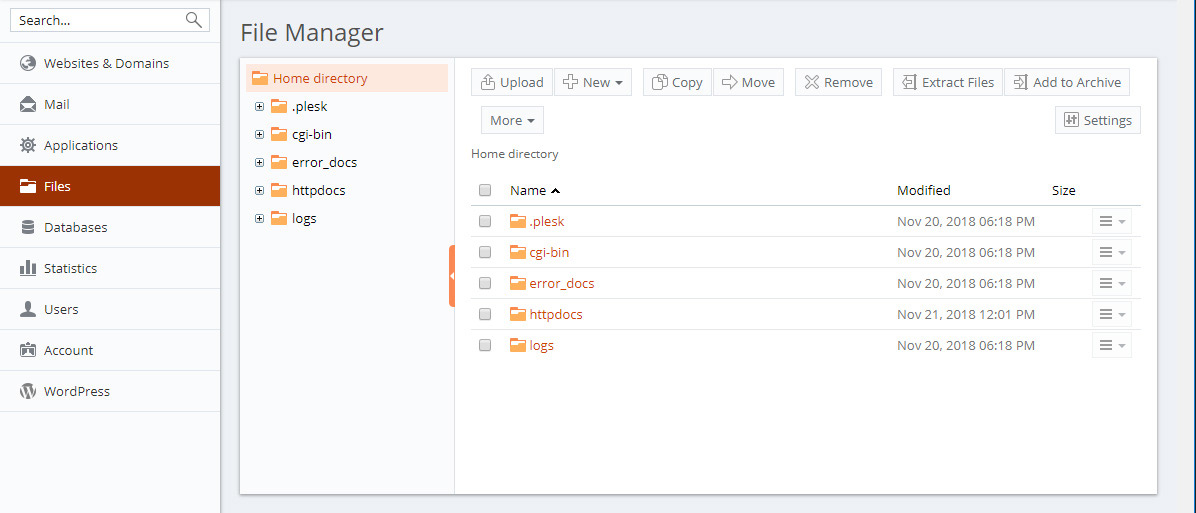Viewport: 1196px width, 513px height.
Task: Select the .plesk folder checkbox
Action: coord(485,221)
